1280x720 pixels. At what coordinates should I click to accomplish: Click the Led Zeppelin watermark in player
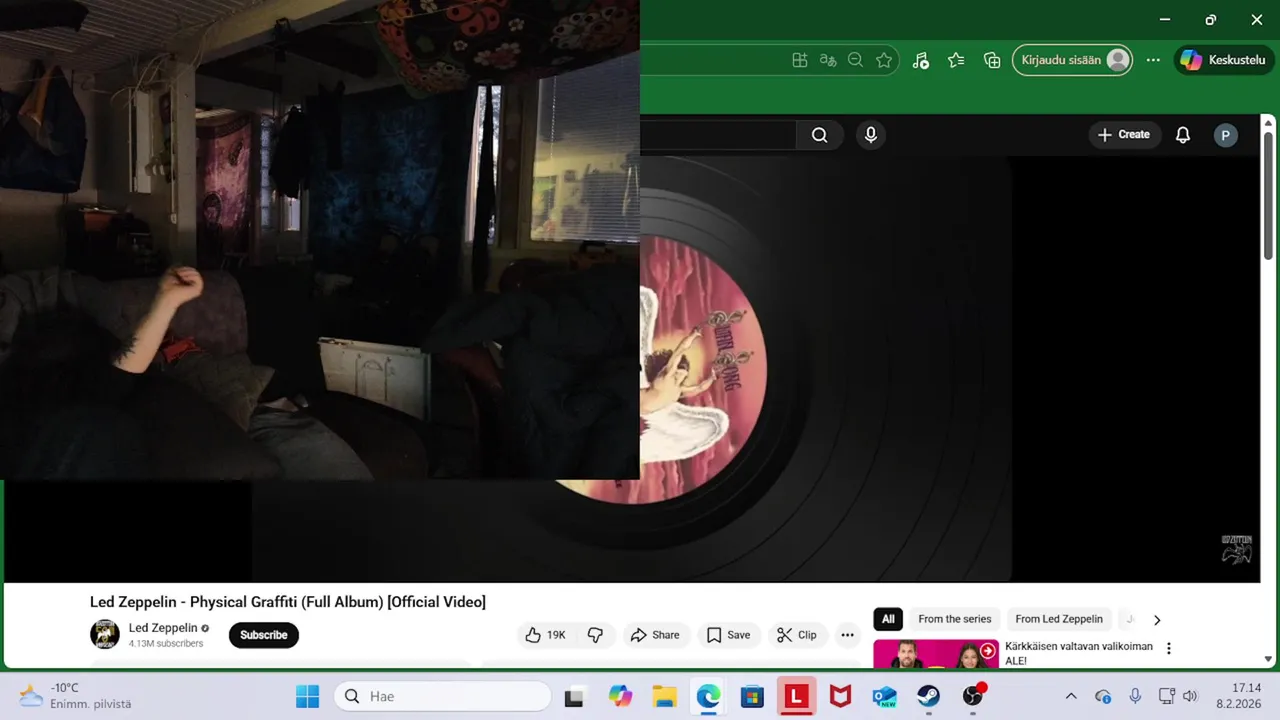(1237, 549)
